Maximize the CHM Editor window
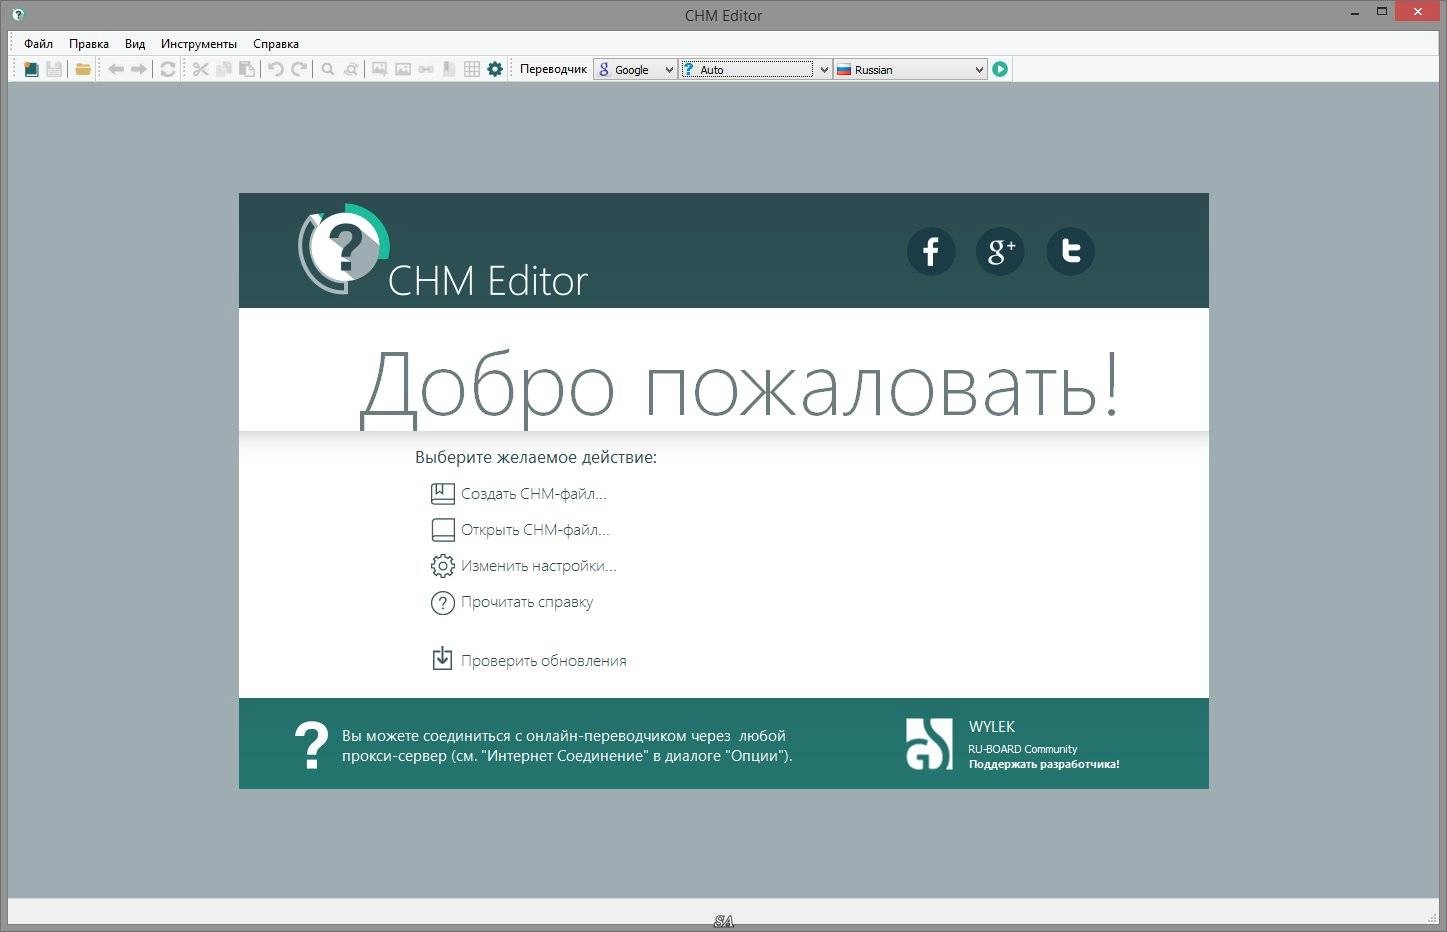This screenshot has width=1447, height=932. (1382, 12)
